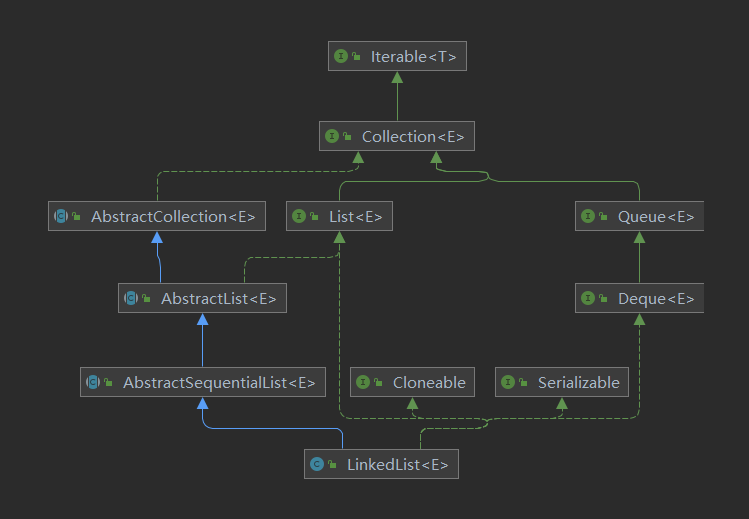
Task: Select the LinkedList<E> node label
Action: 397,464
